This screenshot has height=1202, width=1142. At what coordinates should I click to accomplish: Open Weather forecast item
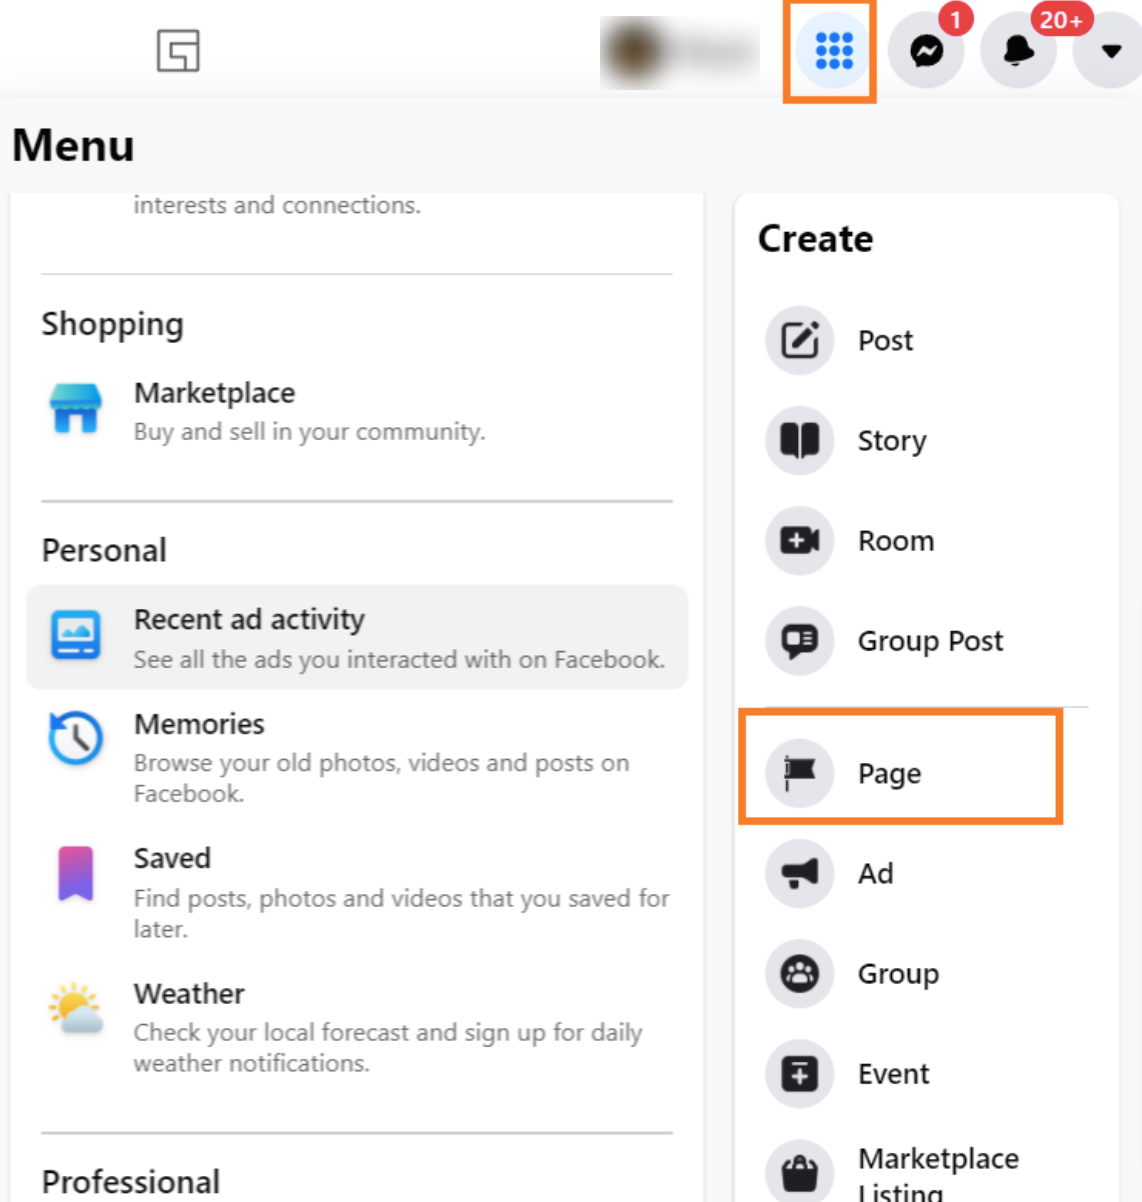pos(189,995)
